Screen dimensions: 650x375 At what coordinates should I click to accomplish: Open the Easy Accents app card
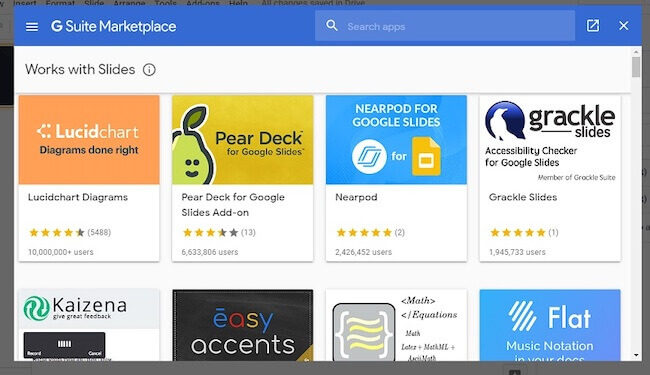(243, 325)
